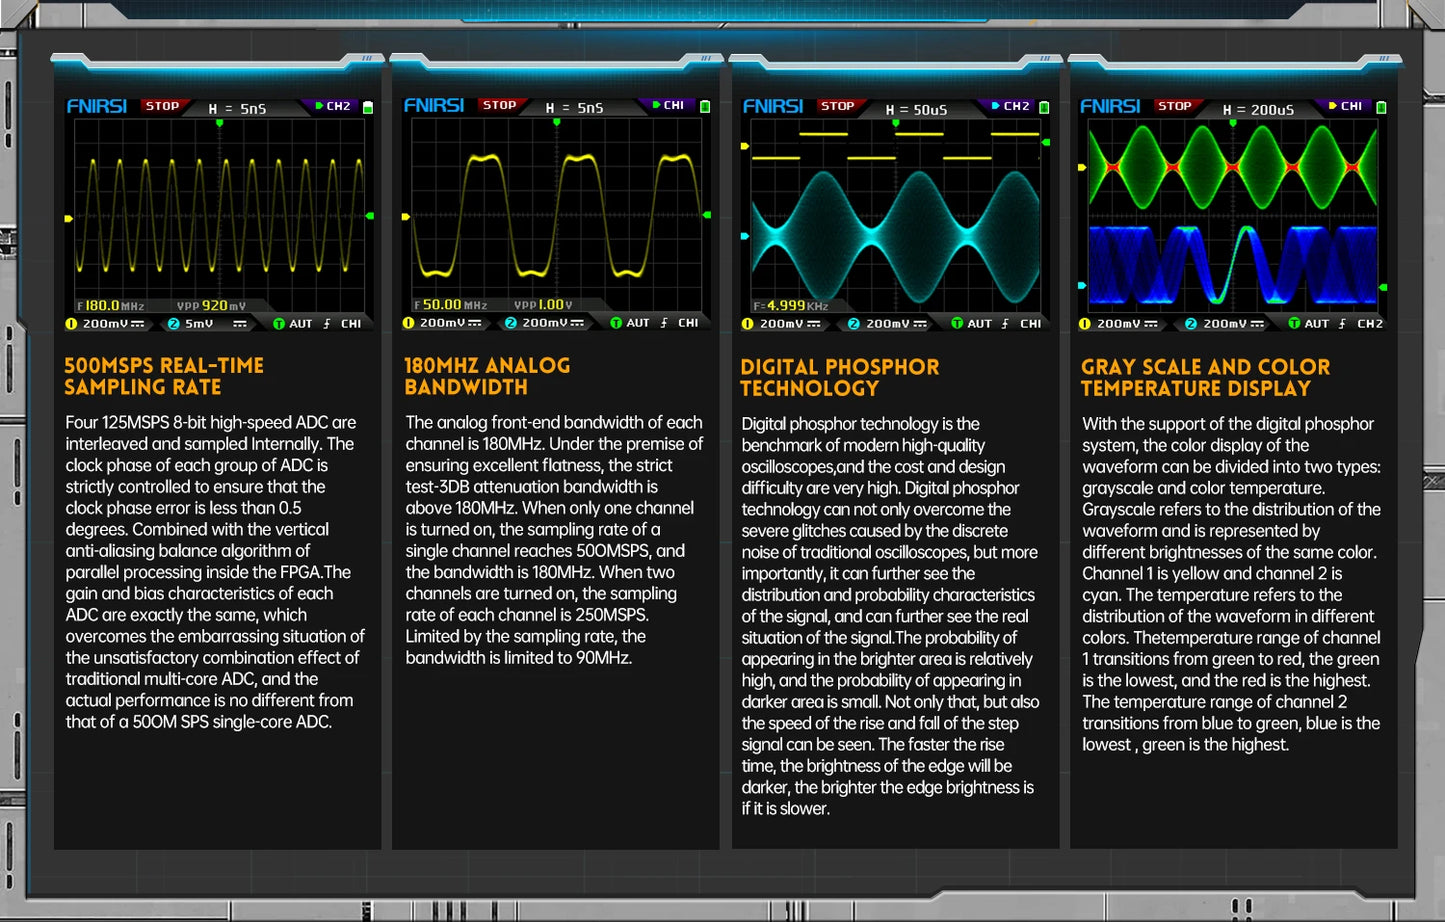Open the CHI trigger channel selector
Viewport: 1445px width, 922px height.
(x=351, y=324)
